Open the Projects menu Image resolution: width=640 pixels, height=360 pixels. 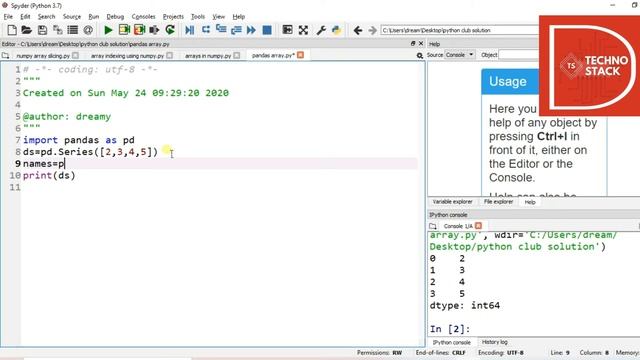pos(173,17)
